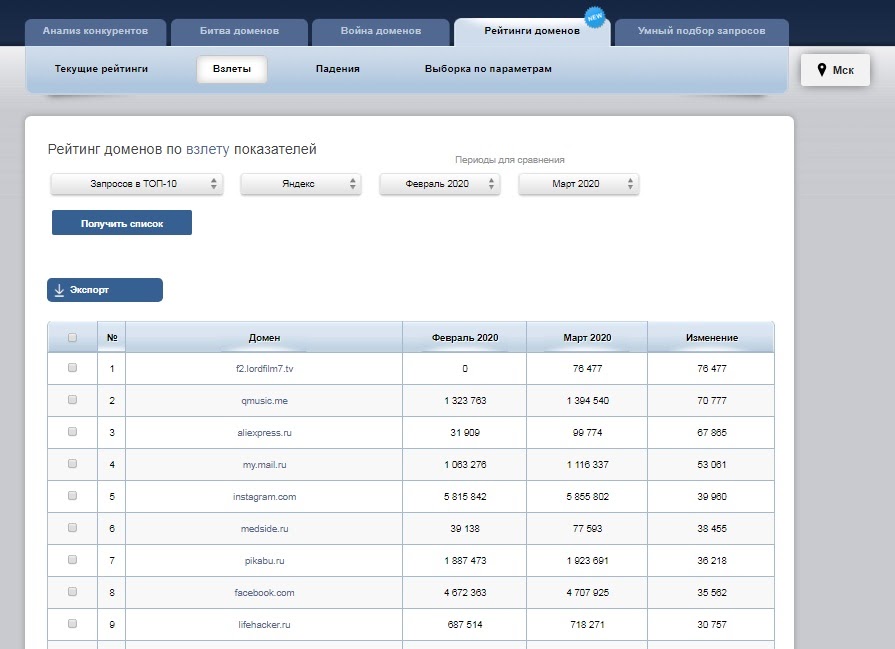895x649 pixels.
Task: Select the lifehacker.ru row checkbox
Action: pos(72,623)
